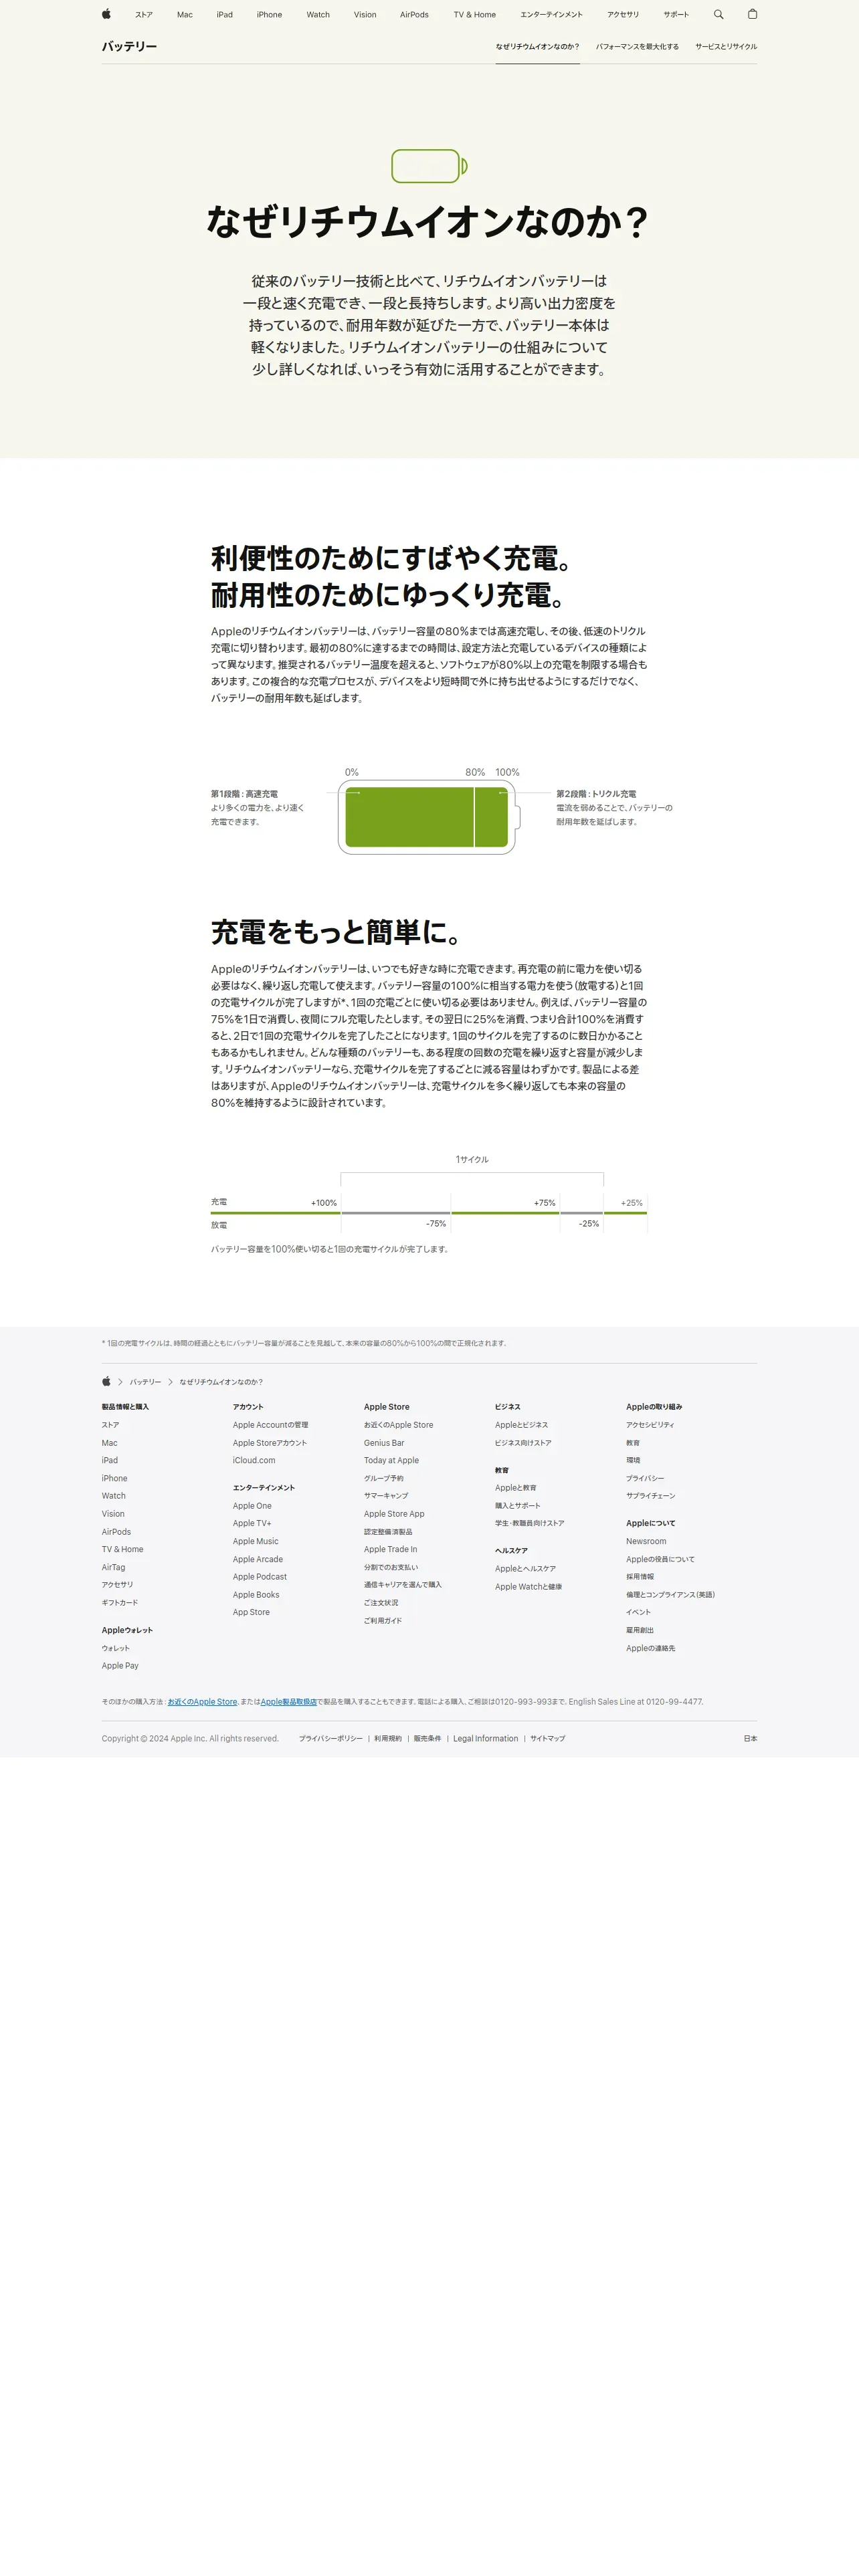Click the バッテリー page title link
This screenshot has width=859, height=2576.
tap(129, 46)
